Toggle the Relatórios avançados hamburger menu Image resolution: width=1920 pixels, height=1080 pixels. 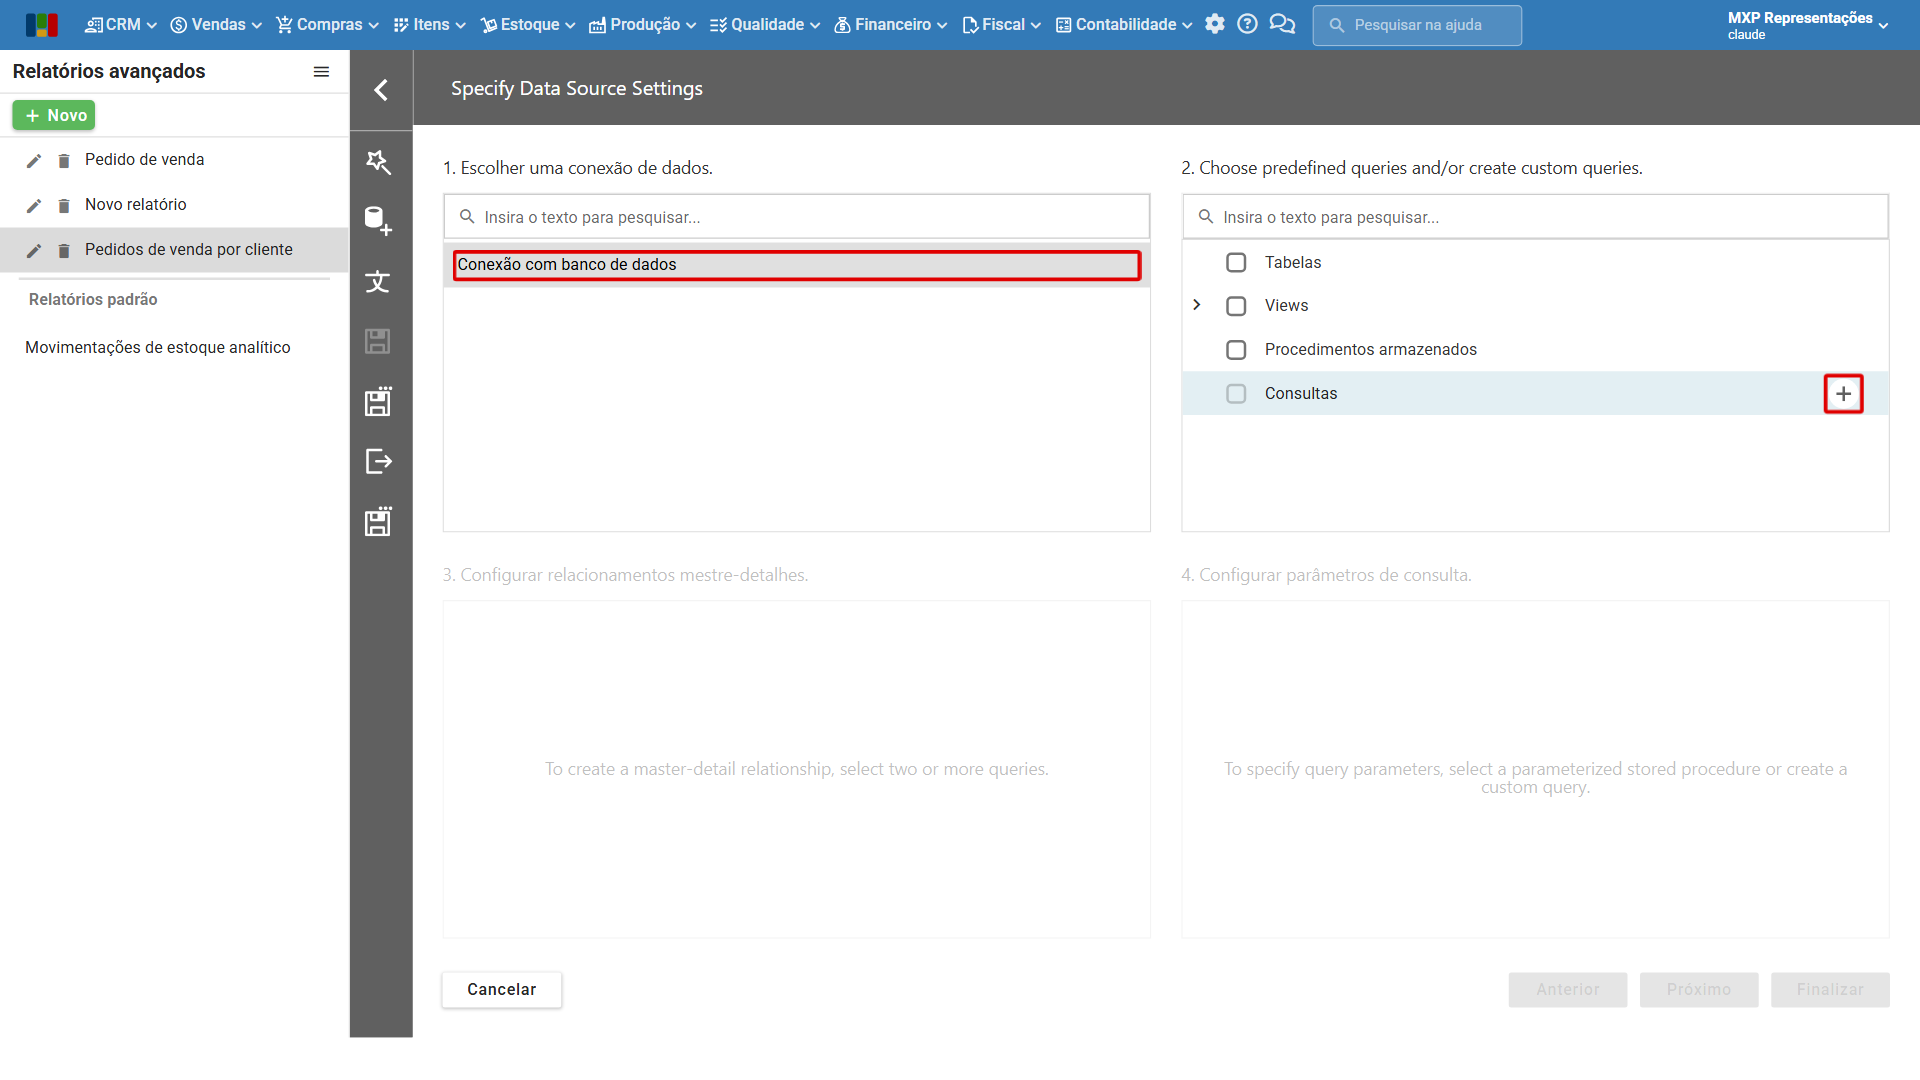pos(321,72)
